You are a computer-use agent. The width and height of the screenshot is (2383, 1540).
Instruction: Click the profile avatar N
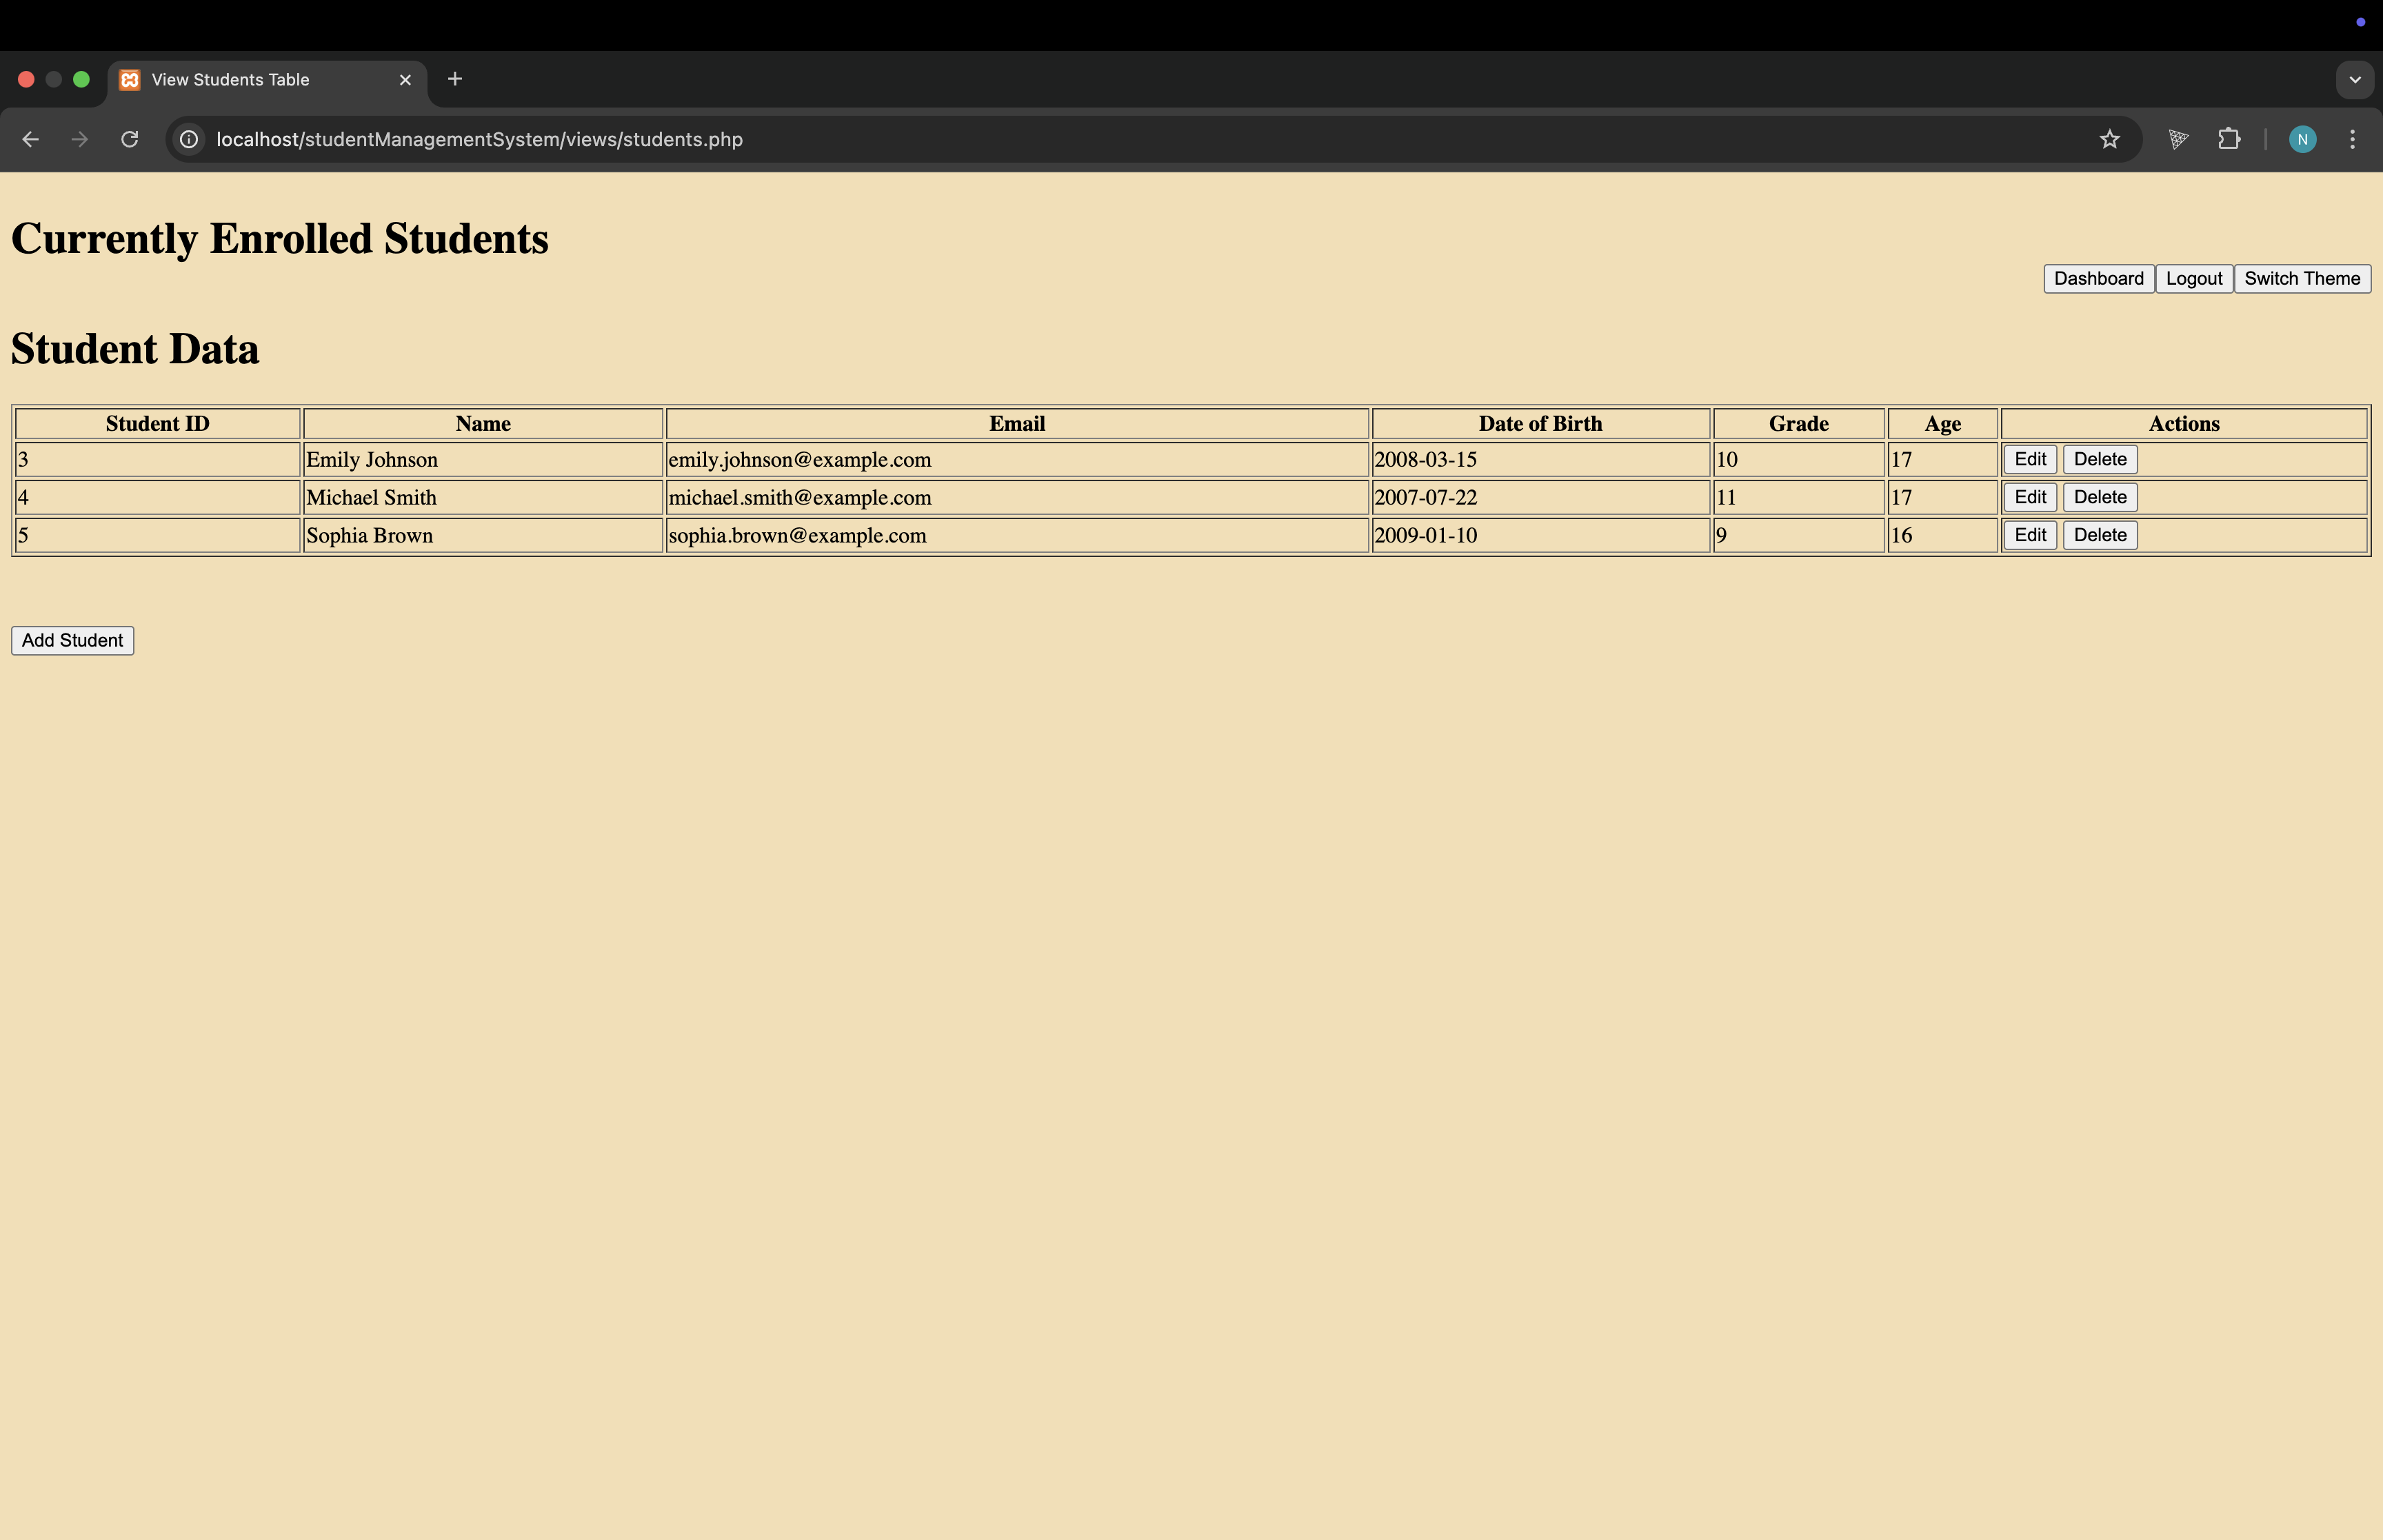pos(2302,139)
